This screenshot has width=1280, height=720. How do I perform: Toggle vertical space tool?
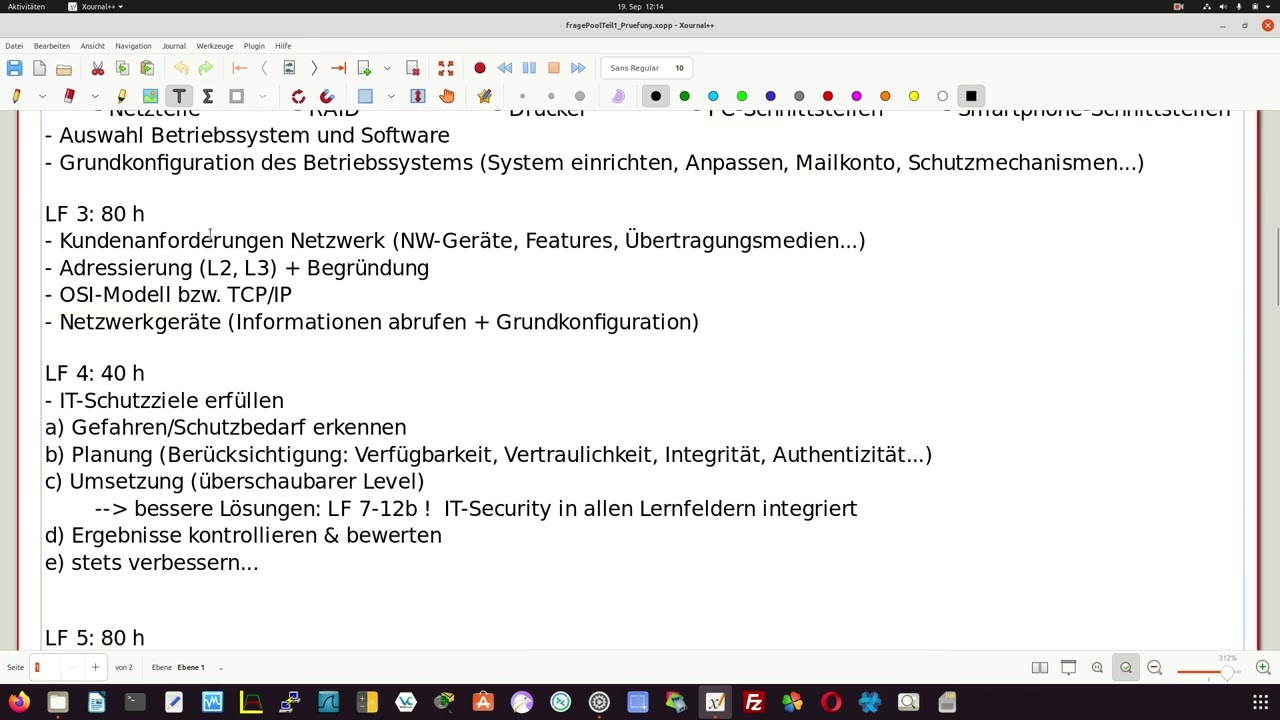click(x=418, y=96)
